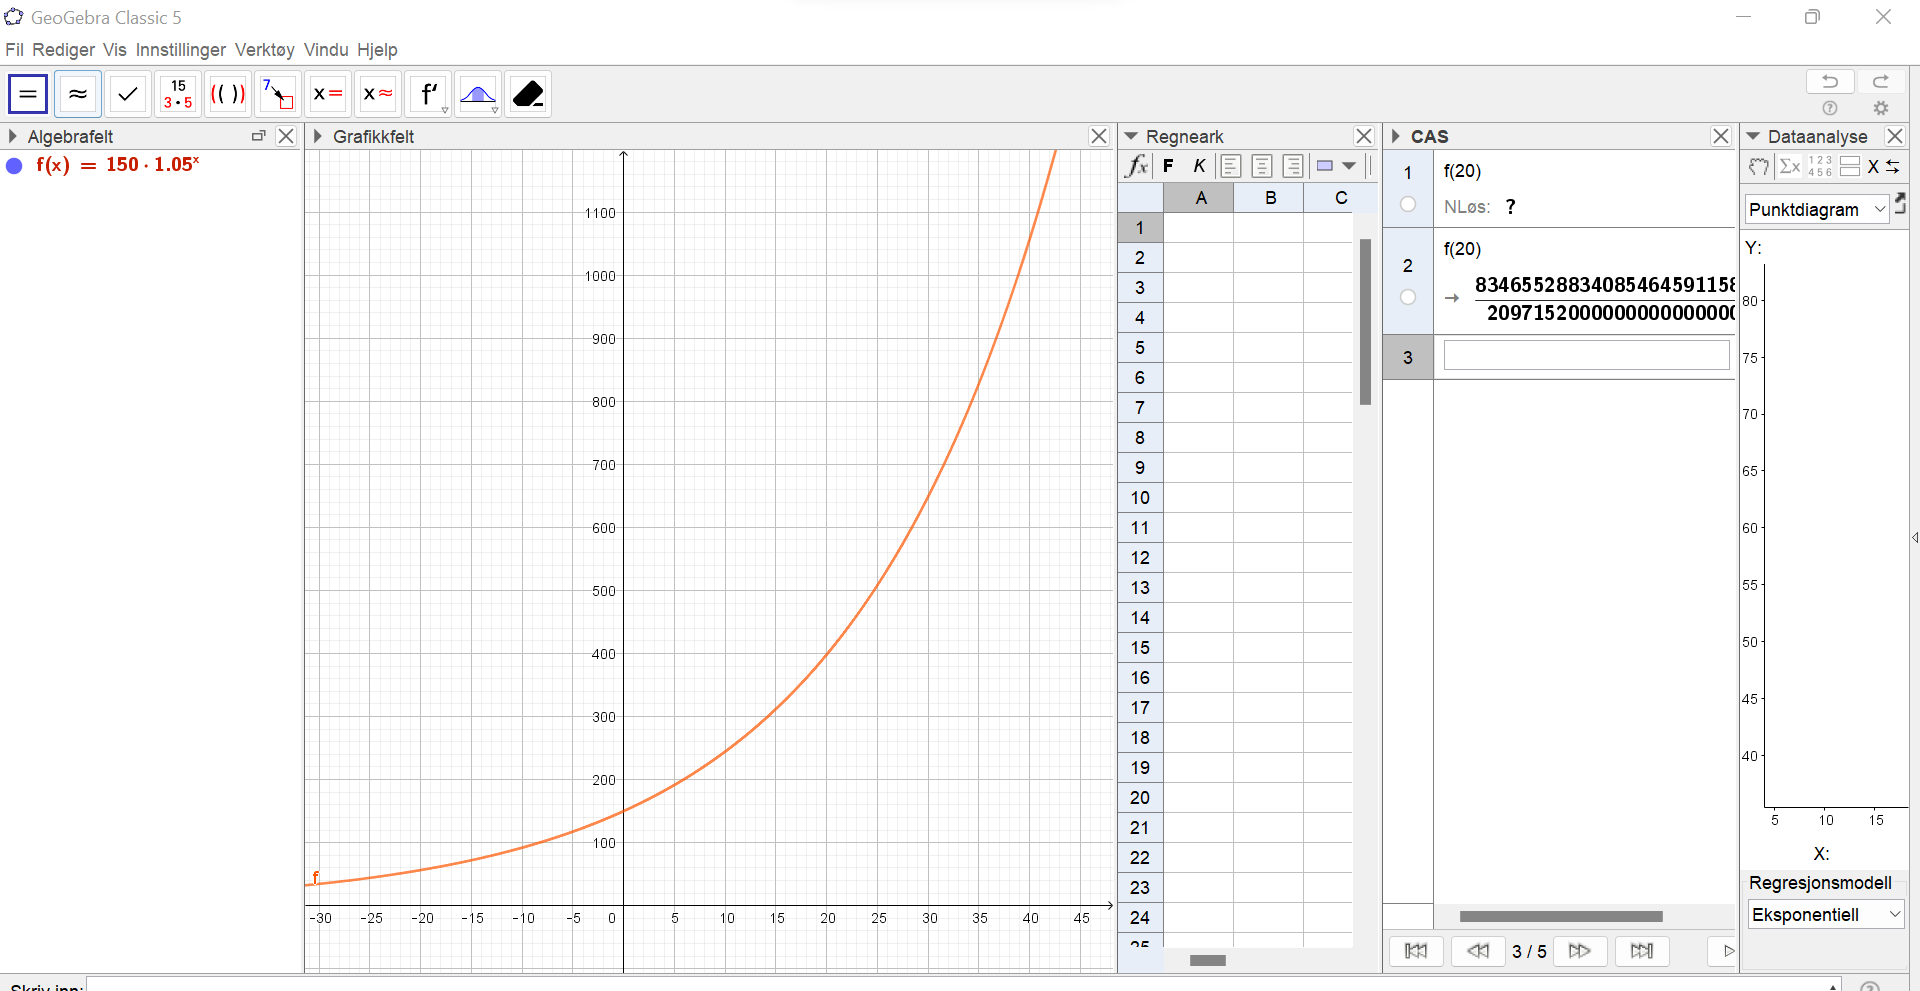Expand the CAS style bar
This screenshot has height=991, width=1920.
pyautogui.click(x=1396, y=136)
